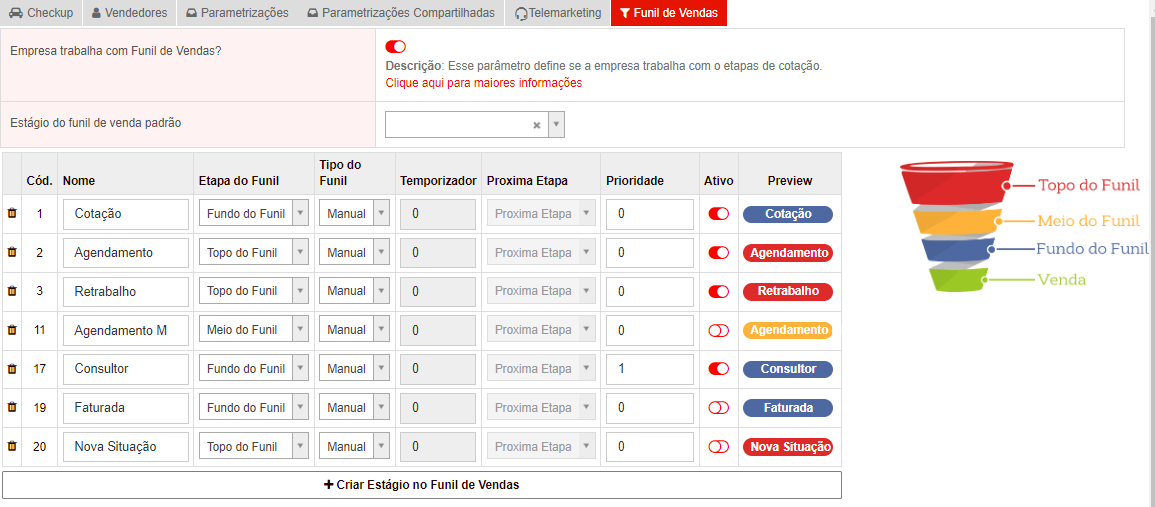The image size is (1155, 507).
Task: Click Criar Estágio no Funil de Vendas button
Action: [421, 485]
